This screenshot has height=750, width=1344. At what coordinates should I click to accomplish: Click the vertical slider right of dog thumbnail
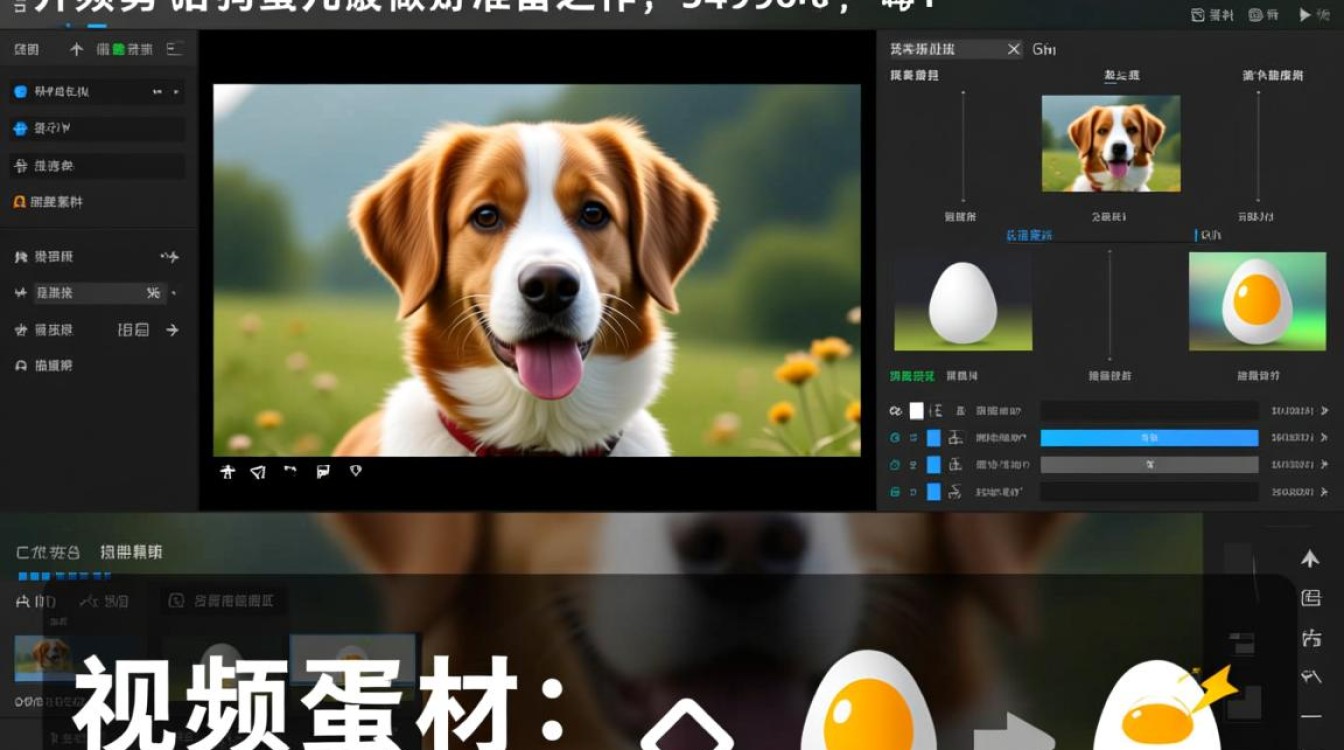point(1258,146)
